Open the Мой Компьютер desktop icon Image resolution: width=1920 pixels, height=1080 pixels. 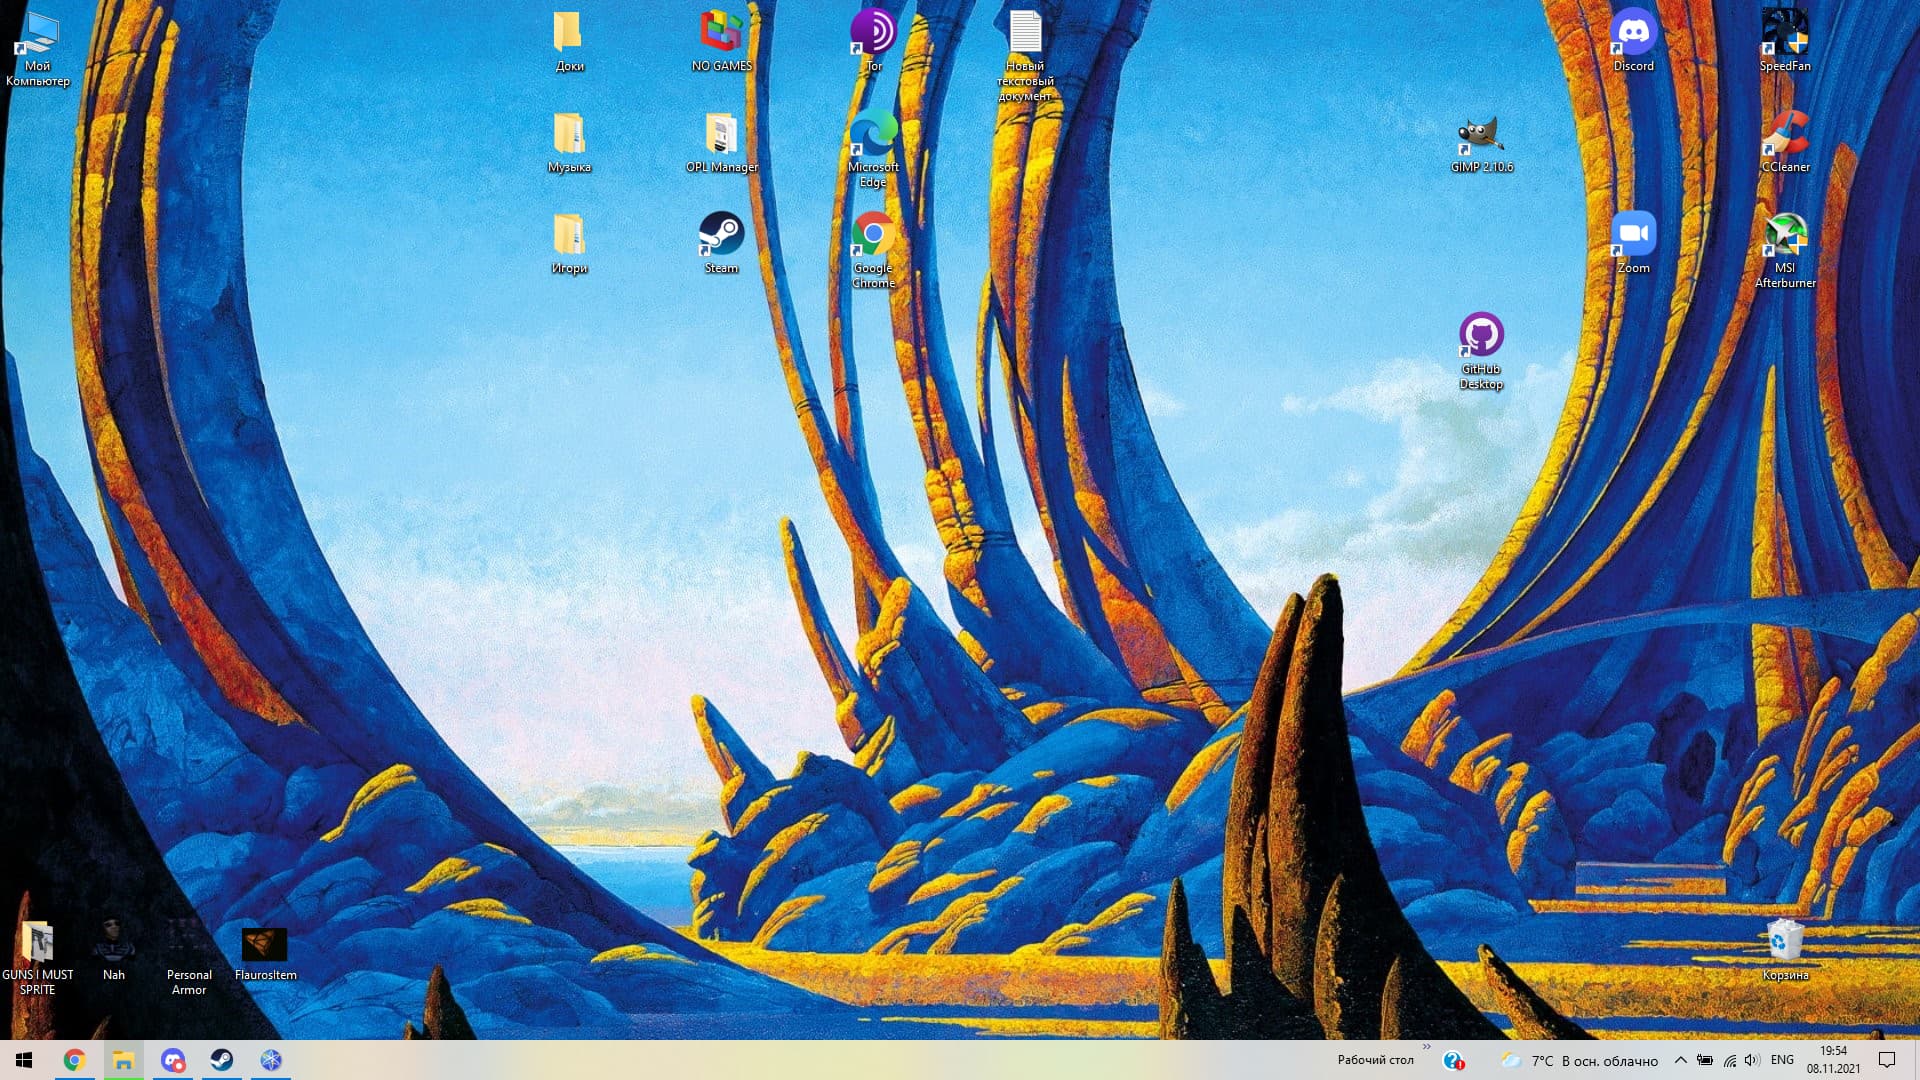coord(37,48)
